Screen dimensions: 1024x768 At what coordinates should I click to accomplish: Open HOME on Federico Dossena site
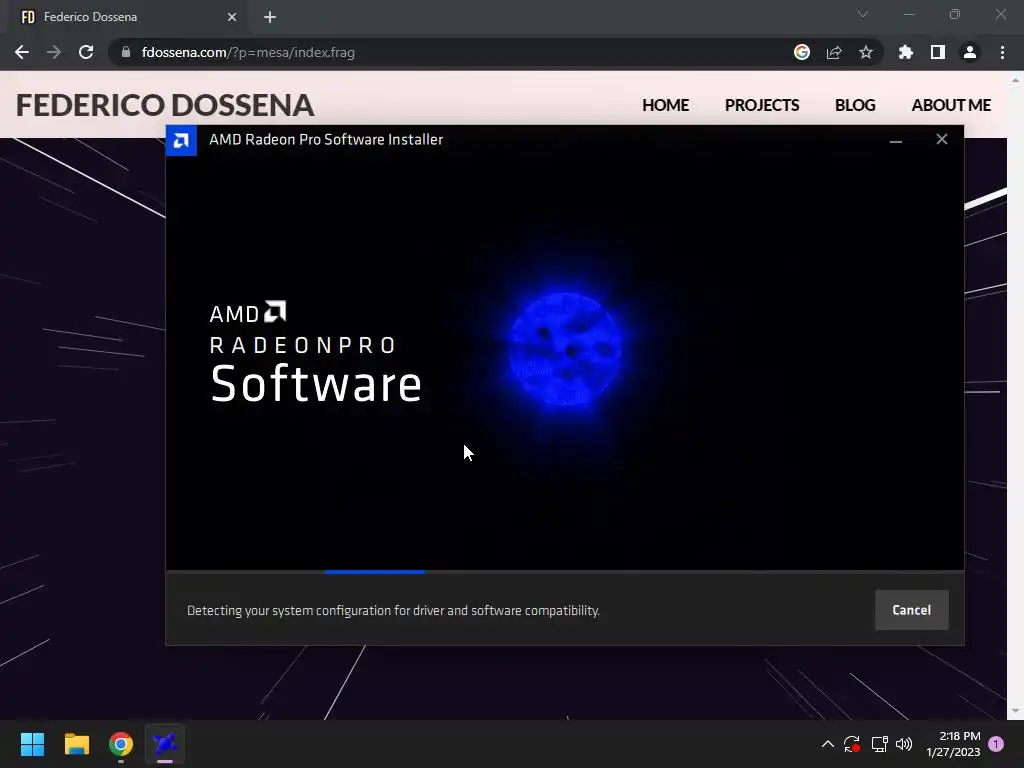[665, 105]
